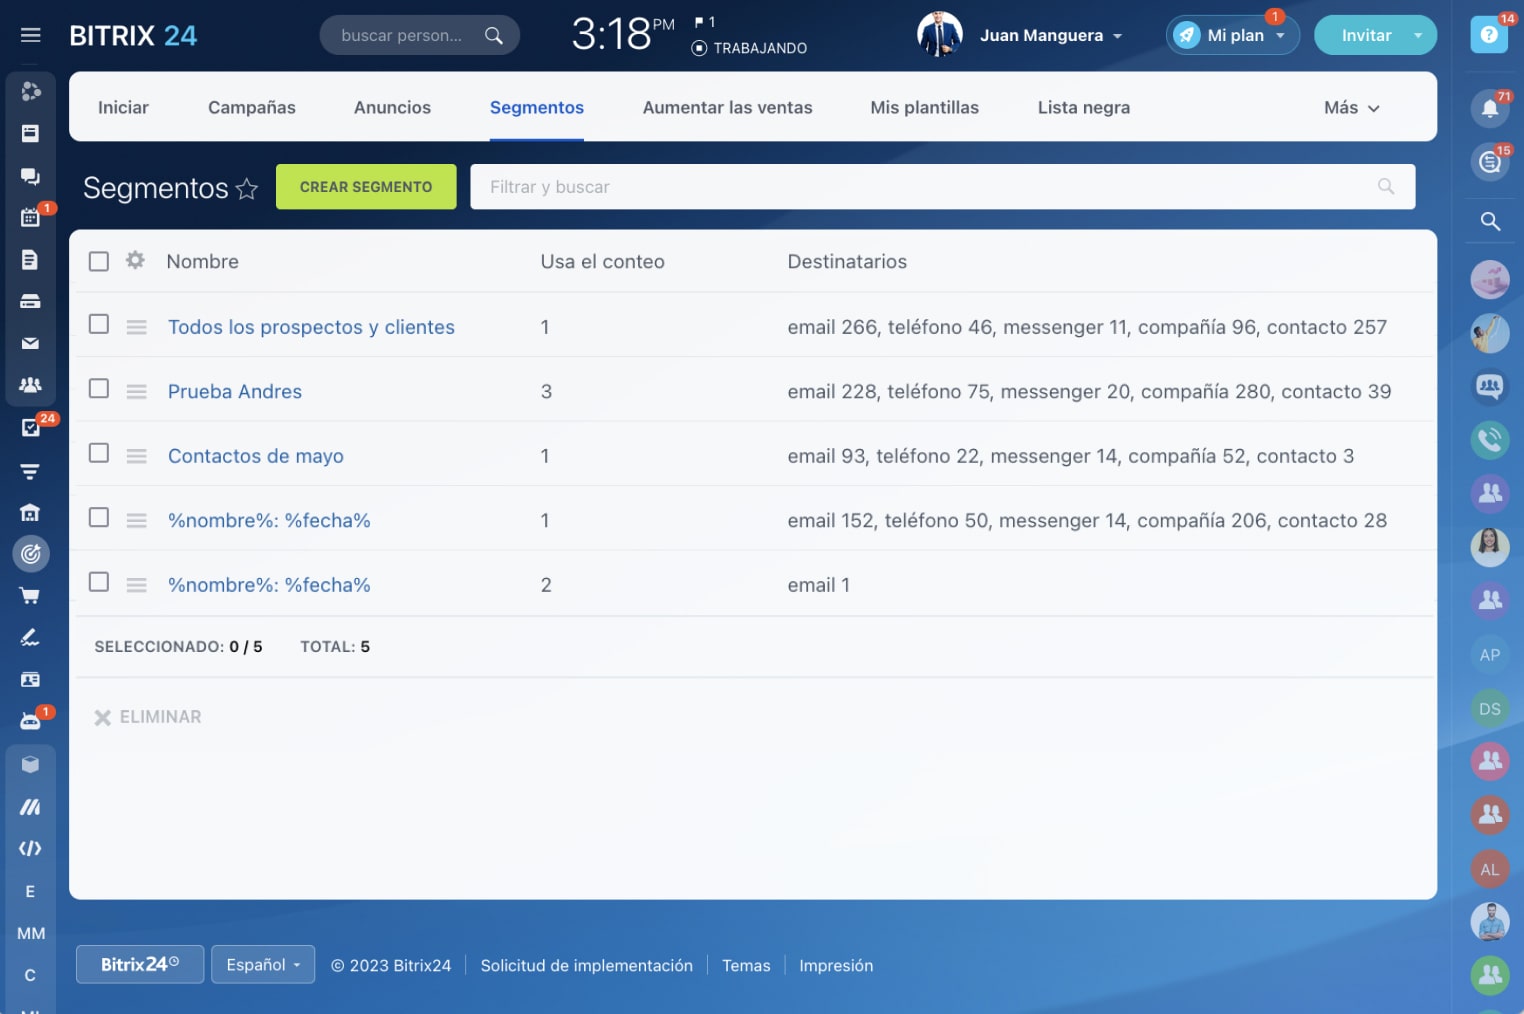1524x1014 pixels.
Task: Open the Lista negra tab
Action: 1083,108
